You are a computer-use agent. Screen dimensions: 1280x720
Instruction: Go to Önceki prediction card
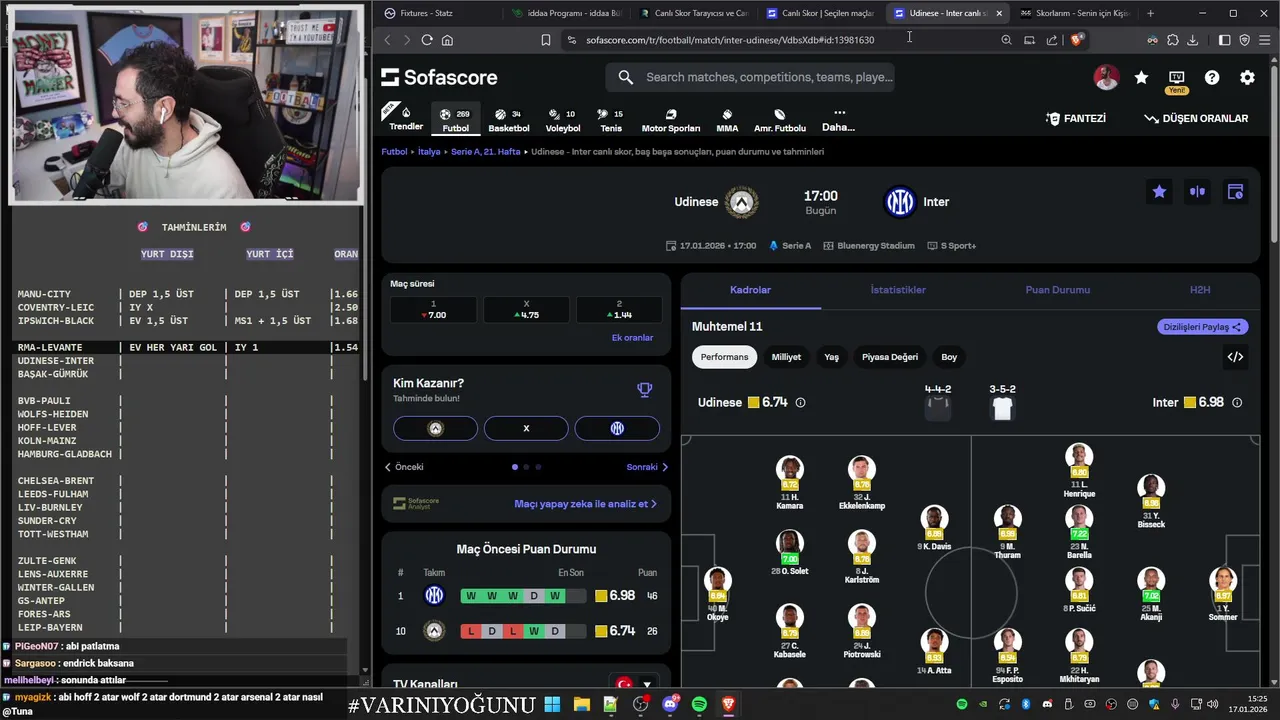coord(405,467)
